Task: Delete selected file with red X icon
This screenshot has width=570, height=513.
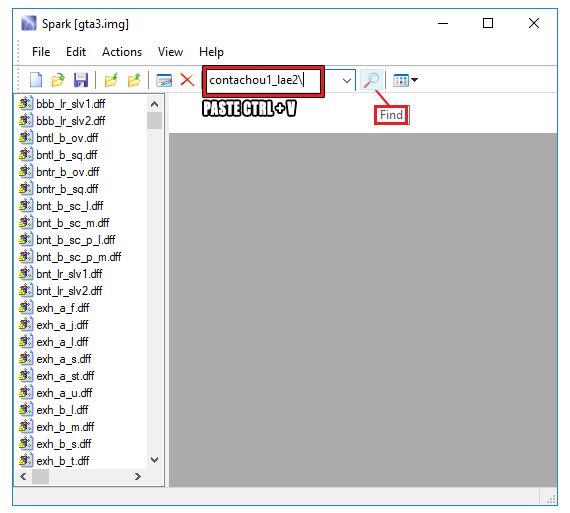Action: pyautogui.click(x=187, y=80)
